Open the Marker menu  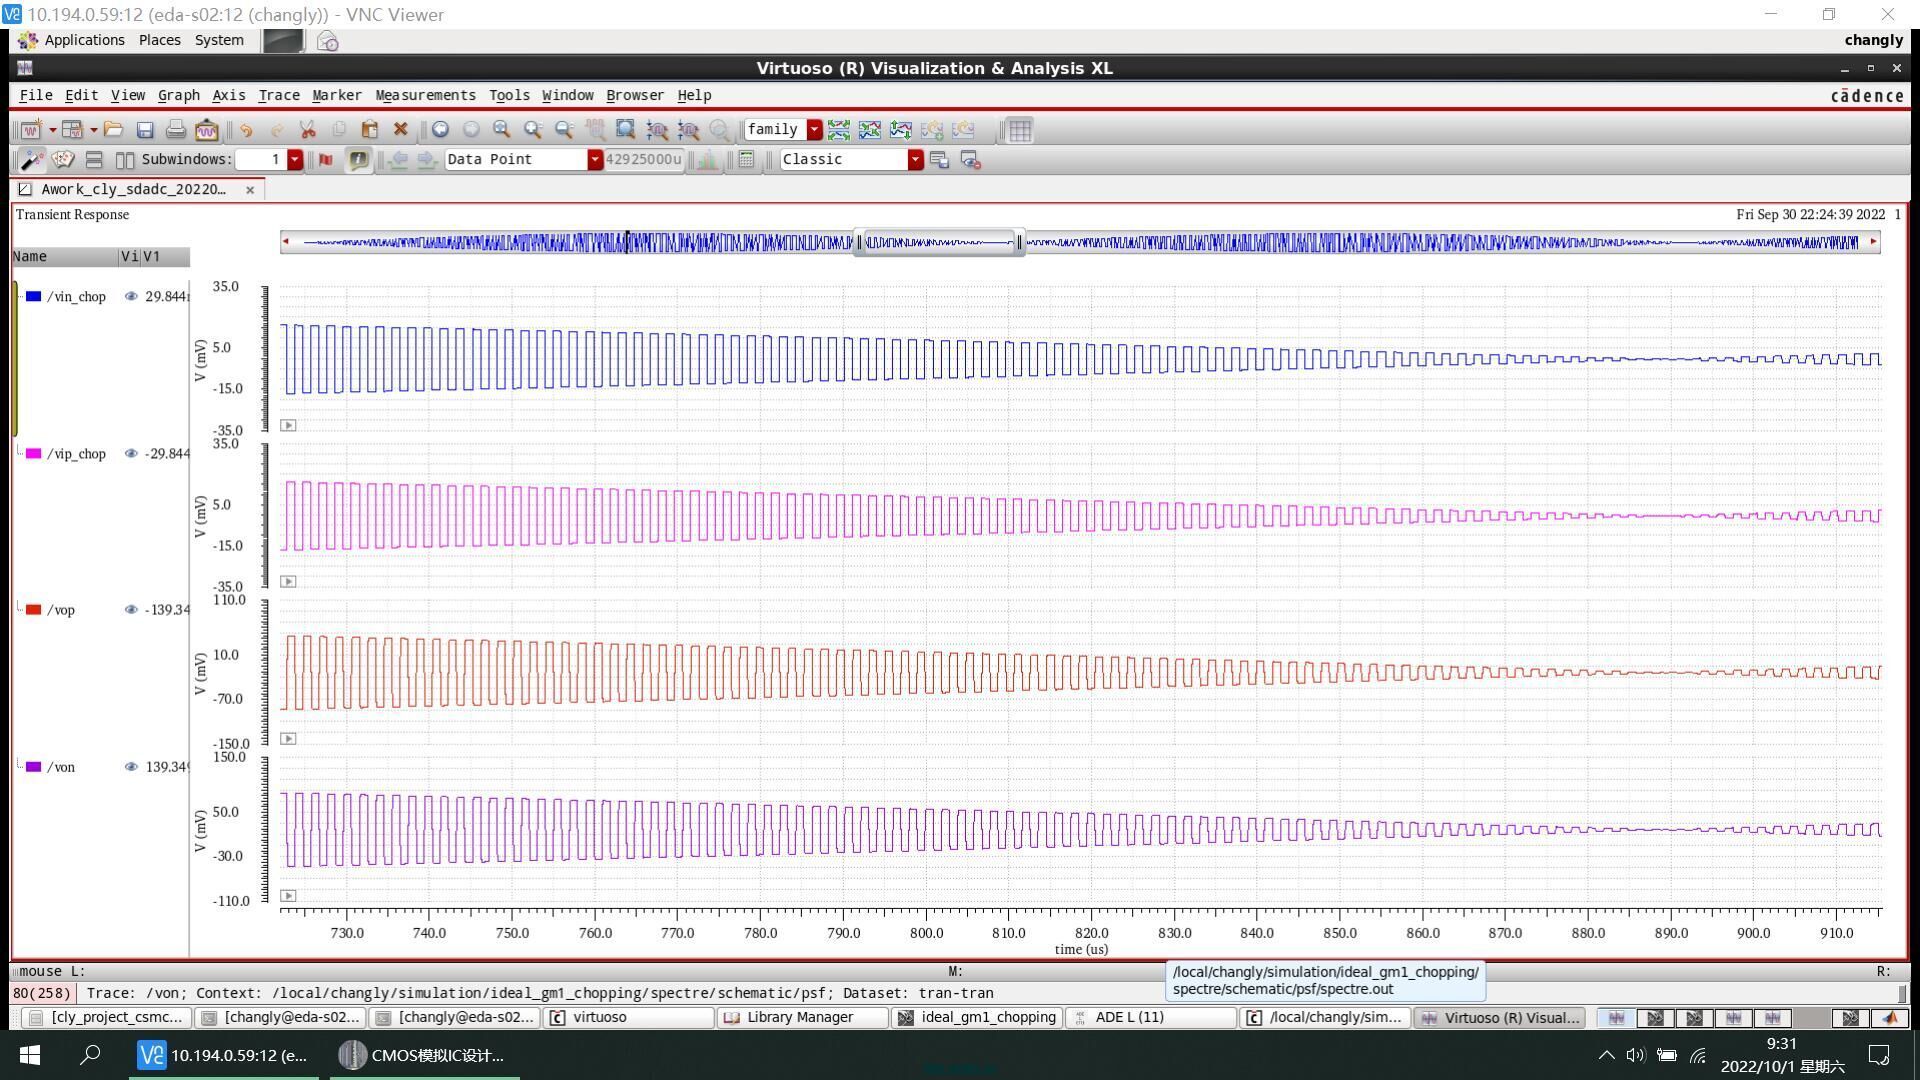337,96
